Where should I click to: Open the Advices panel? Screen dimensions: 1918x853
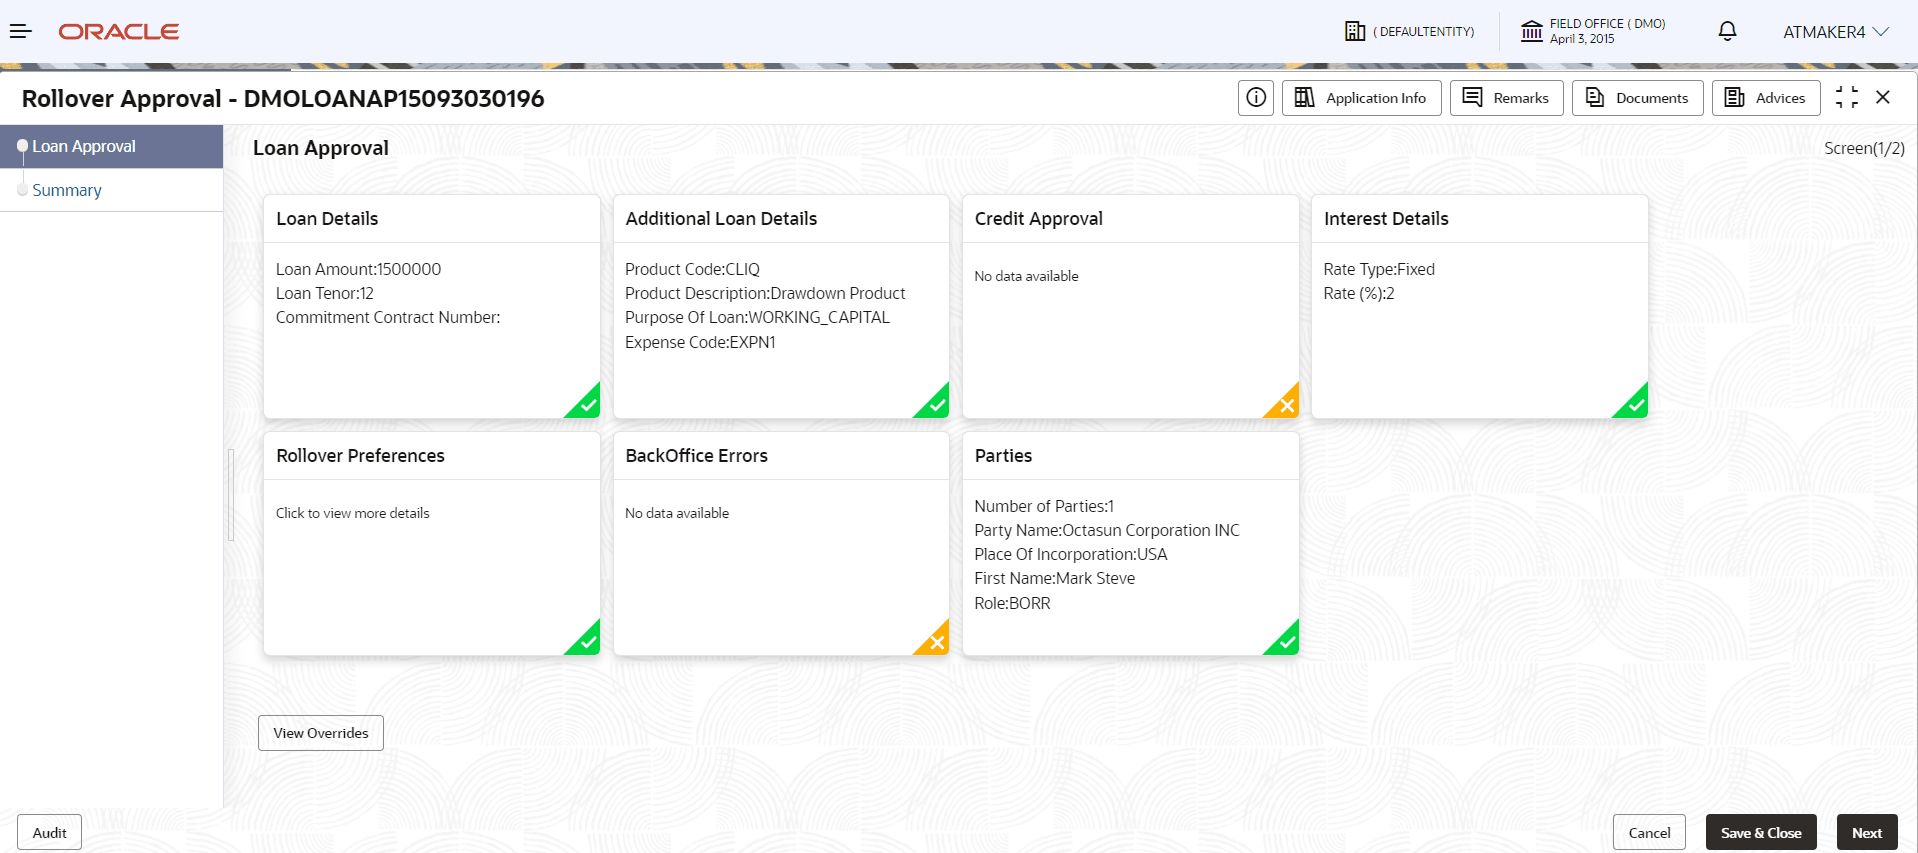[x=1766, y=98]
